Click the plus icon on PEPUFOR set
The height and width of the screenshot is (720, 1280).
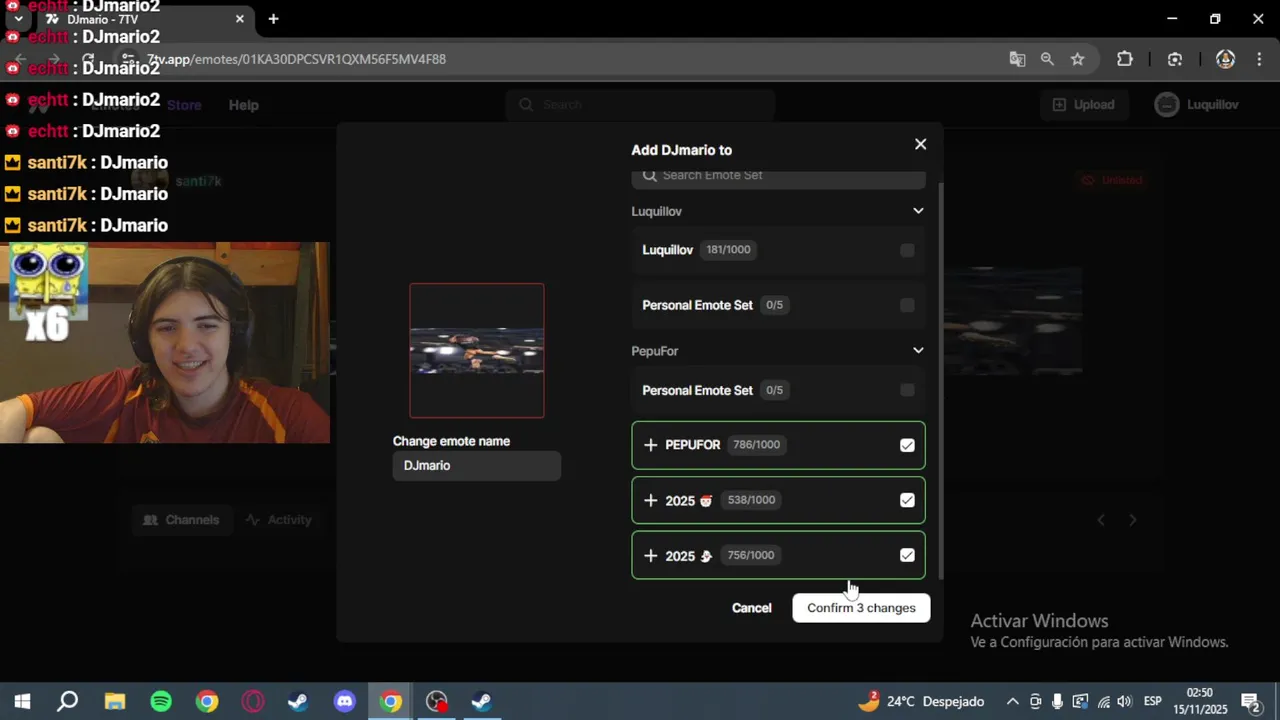click(651, 445)
